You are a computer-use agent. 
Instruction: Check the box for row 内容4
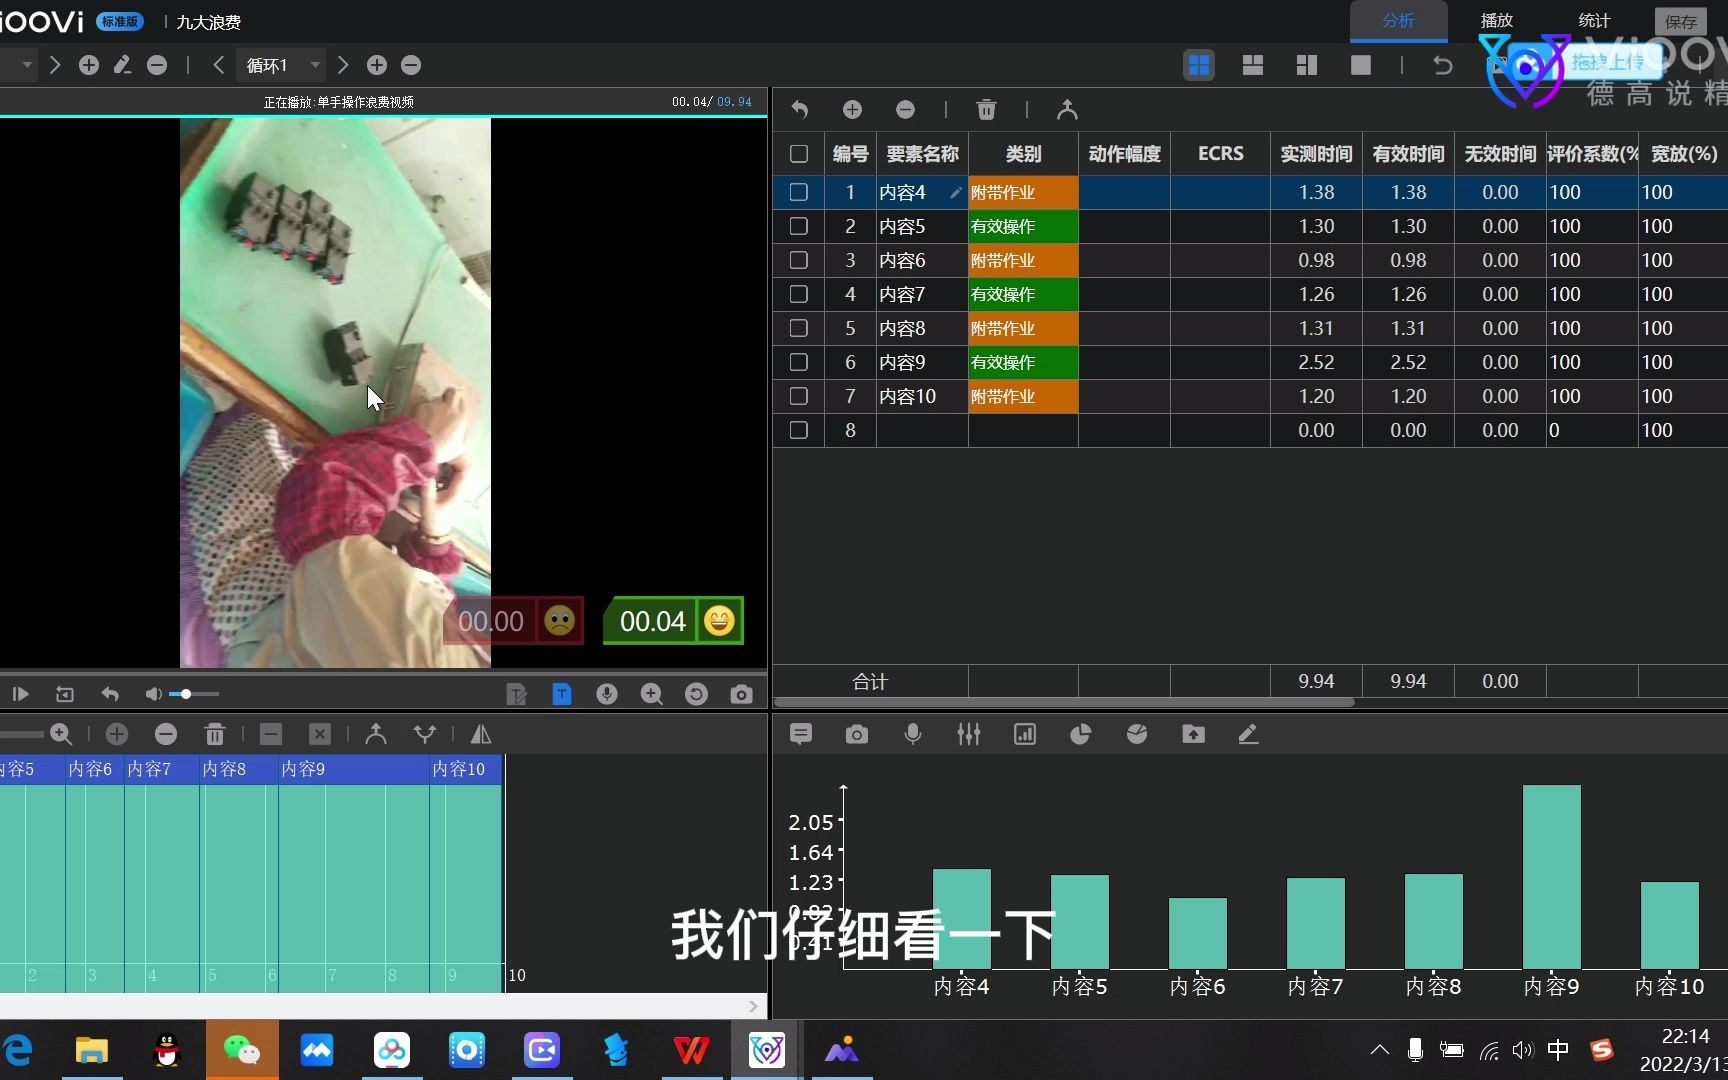(x=798, y=192)
